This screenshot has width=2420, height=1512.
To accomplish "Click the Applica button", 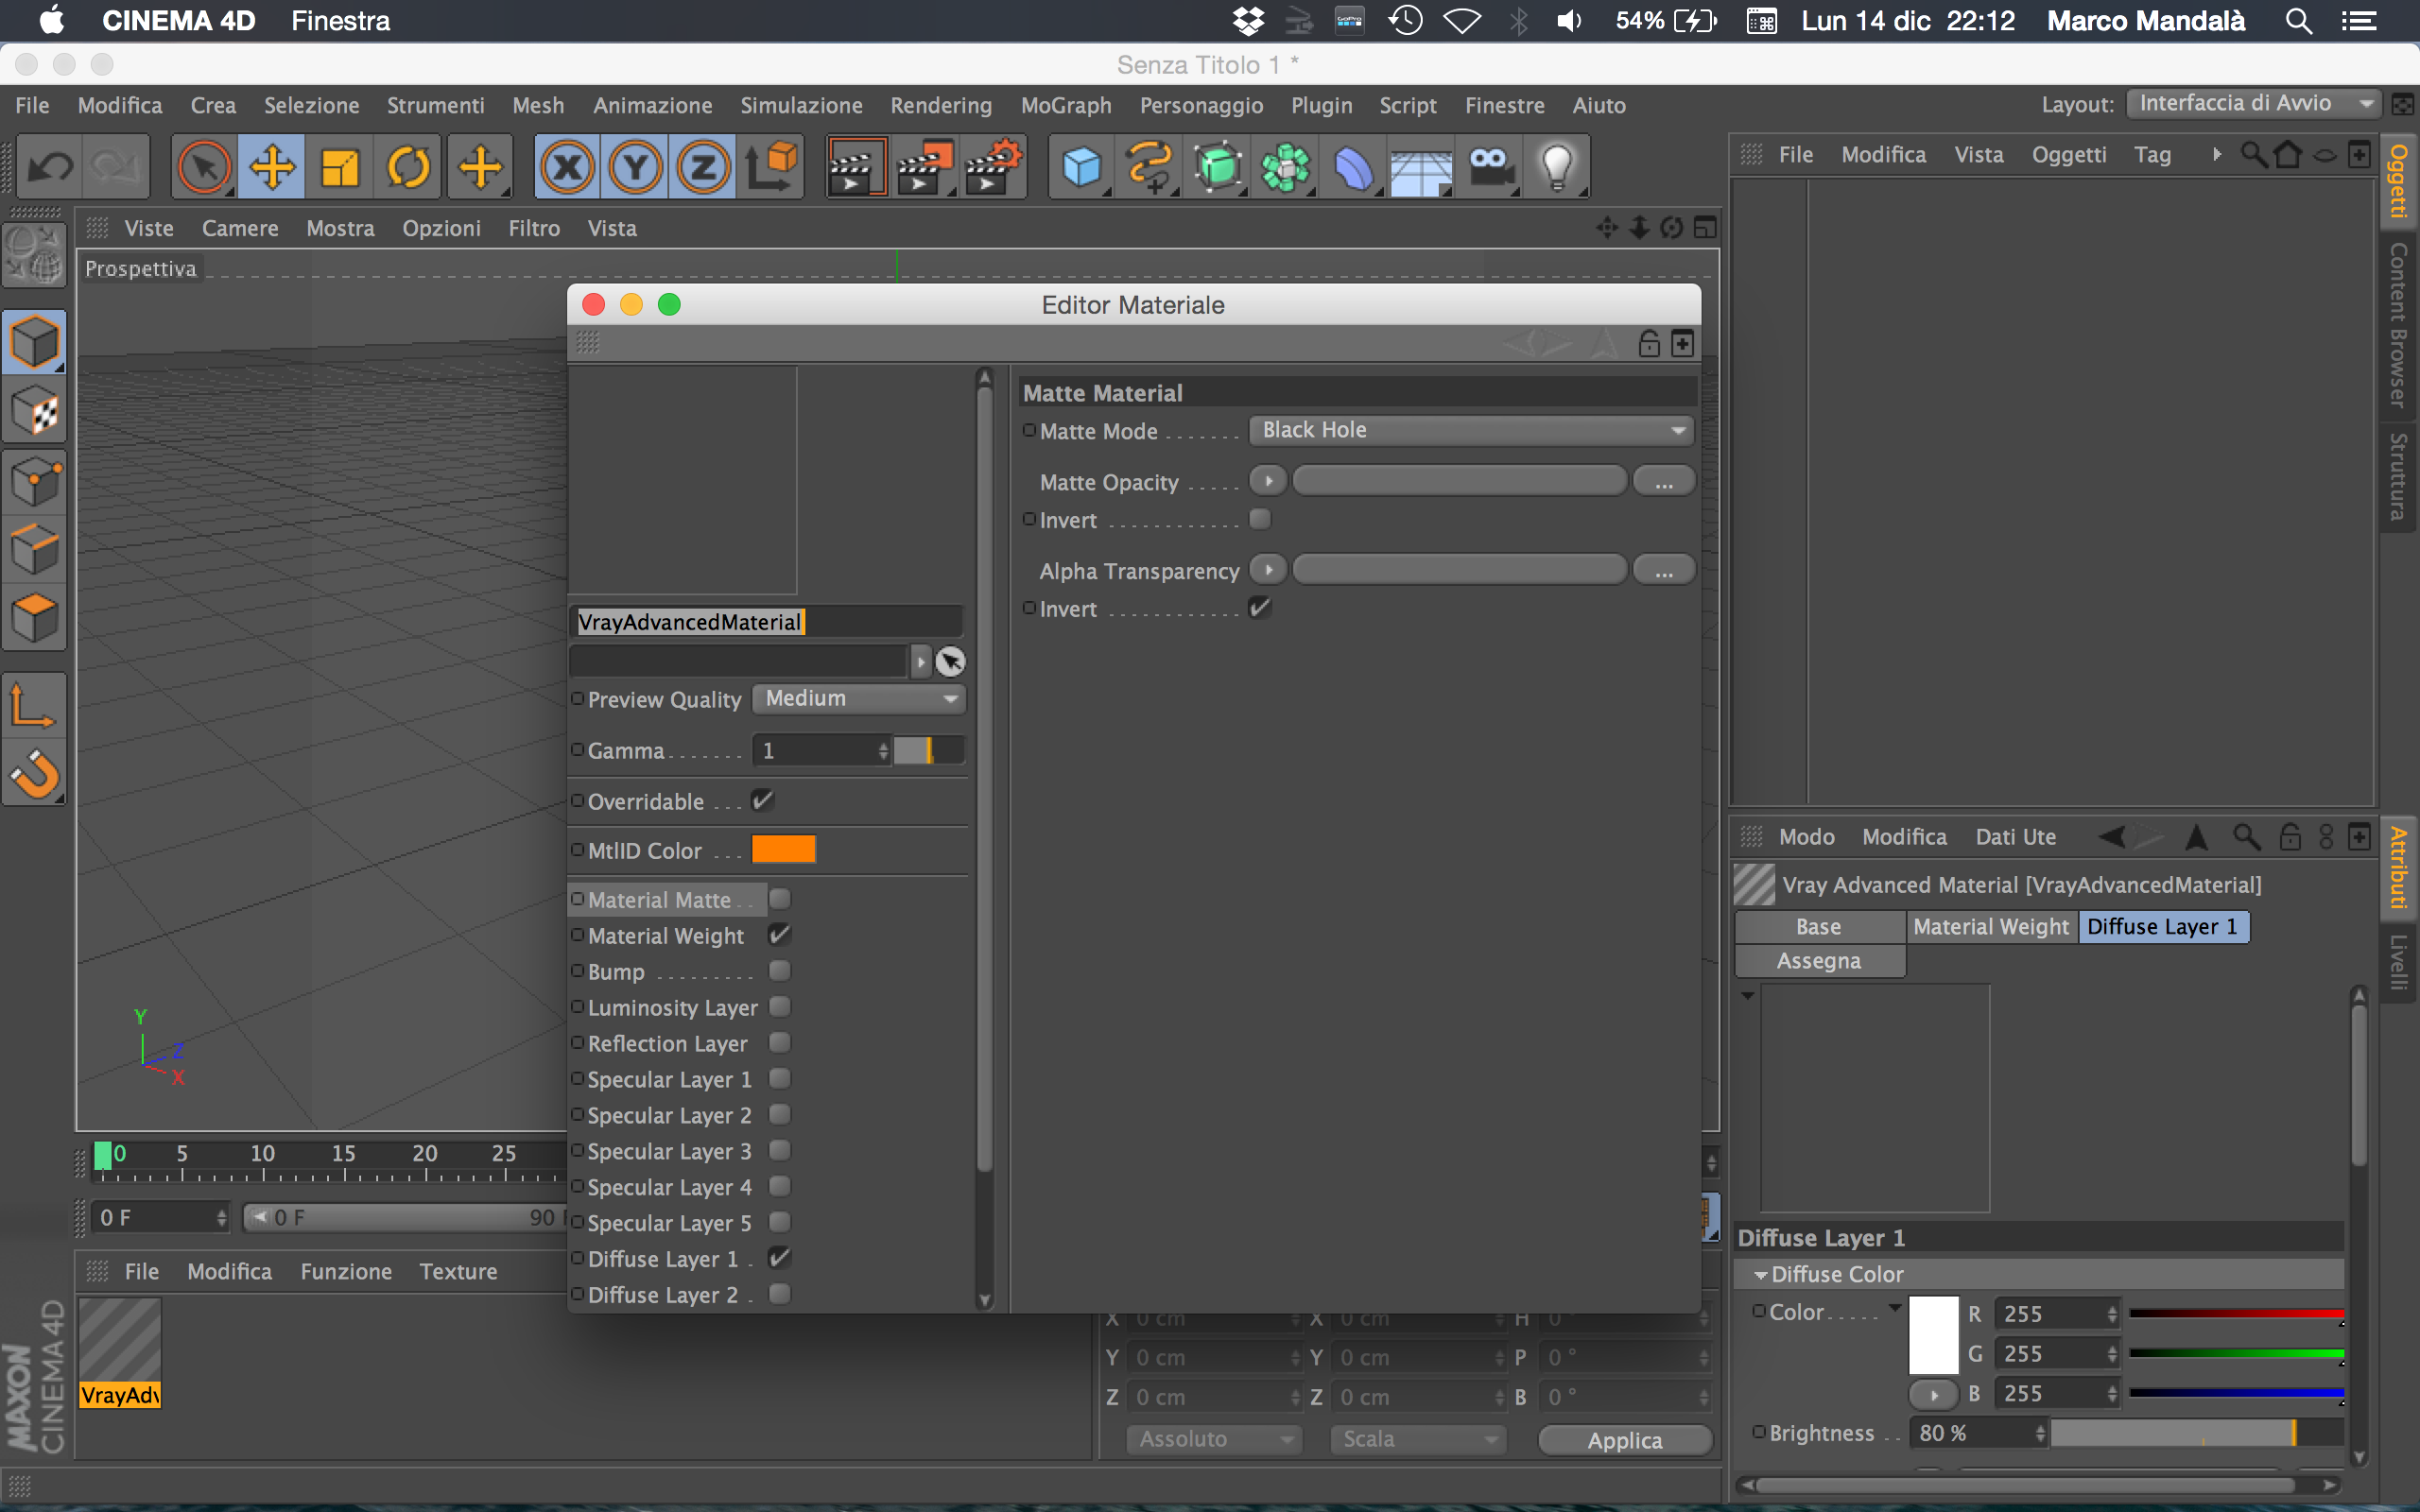I will [x=1624, y=1440].
